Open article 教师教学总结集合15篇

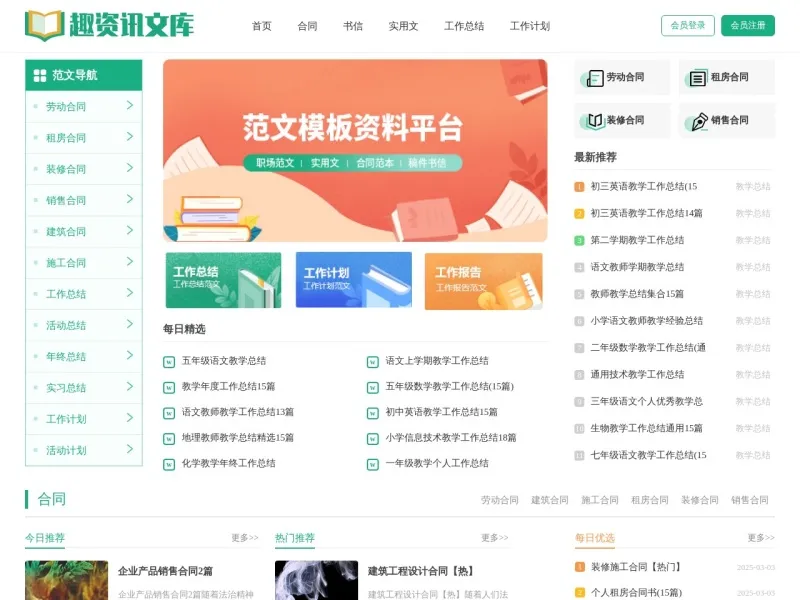(637, 294)
